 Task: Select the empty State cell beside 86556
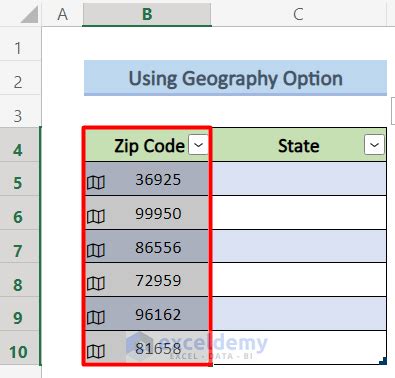coord(299,246)
